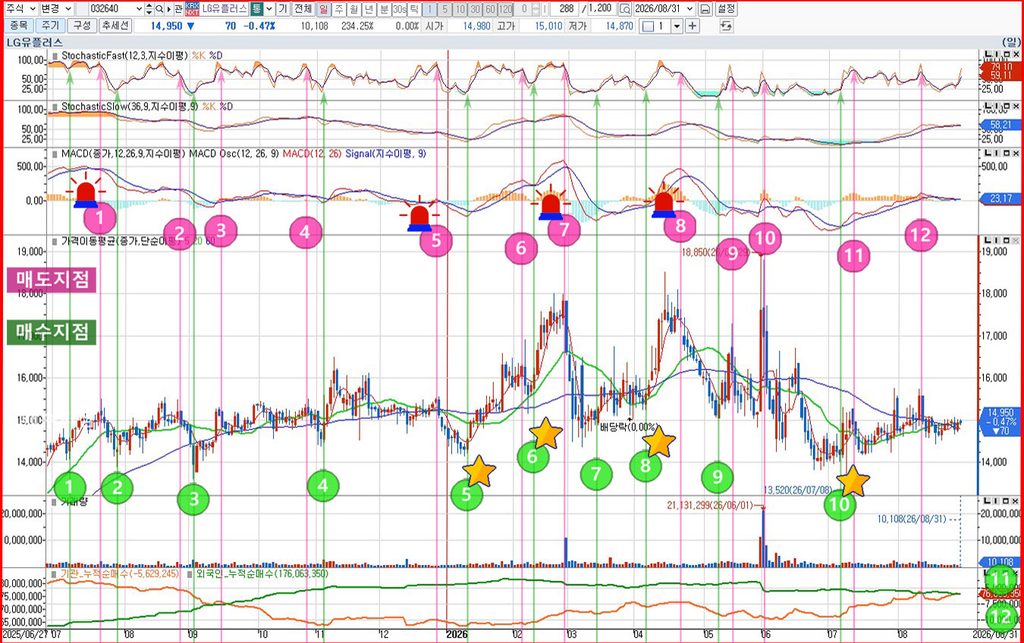
Task: Click the MACD Osc(12, 26, 9) label
Action: coord(234,153)
